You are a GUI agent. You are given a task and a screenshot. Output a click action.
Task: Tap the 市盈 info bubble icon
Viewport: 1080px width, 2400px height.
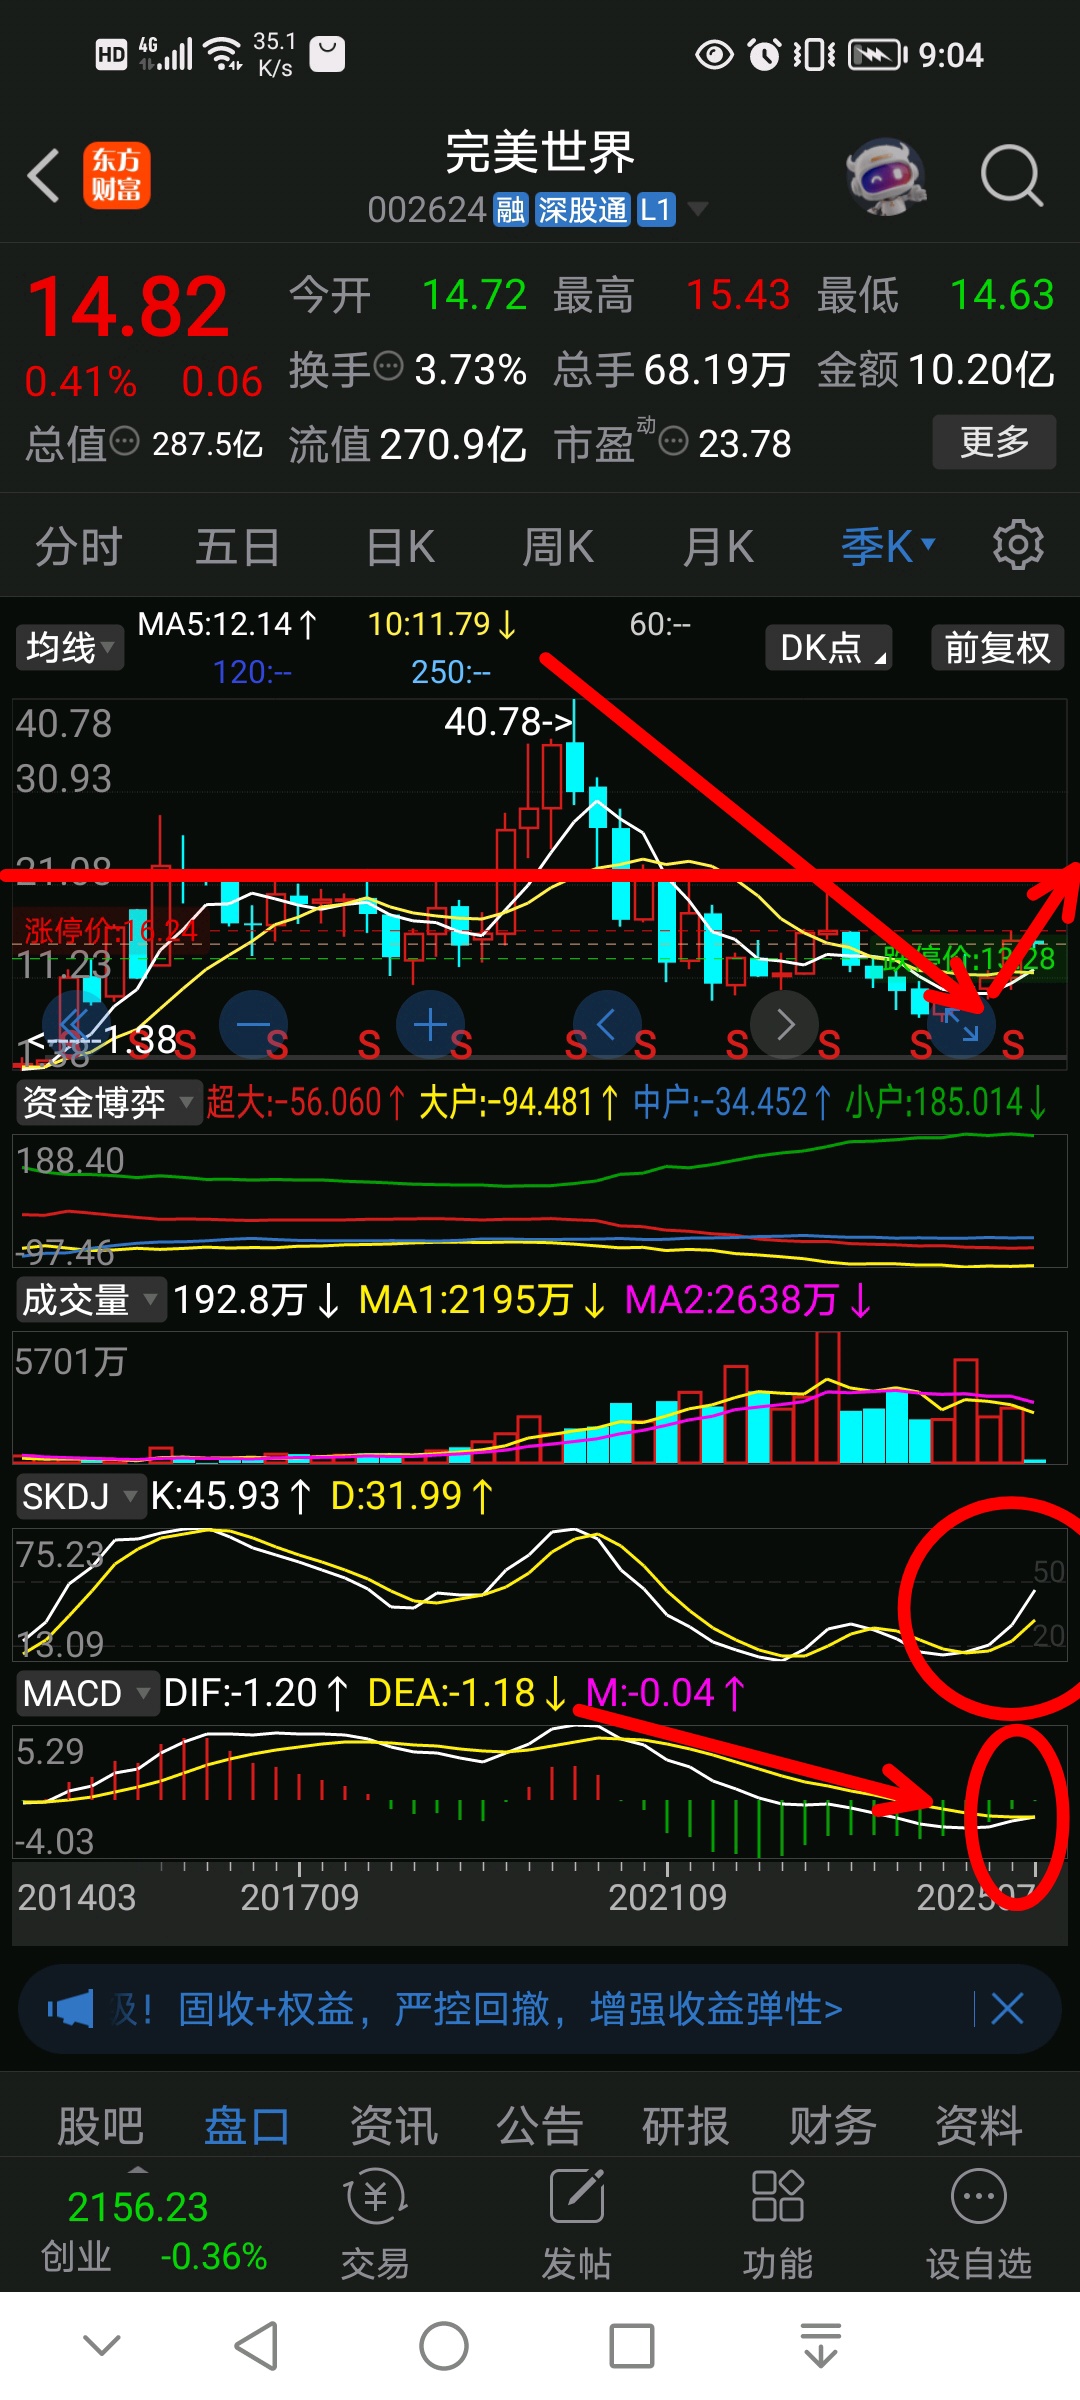coord(674,441)
